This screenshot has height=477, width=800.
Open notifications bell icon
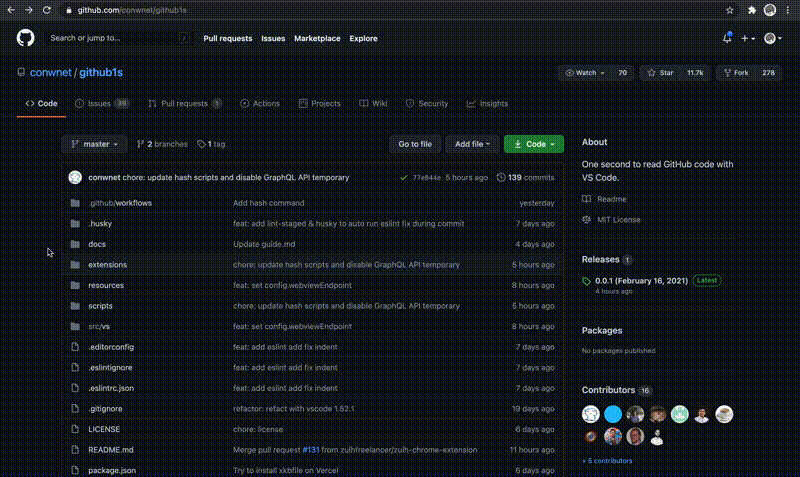tap(727, 38)
